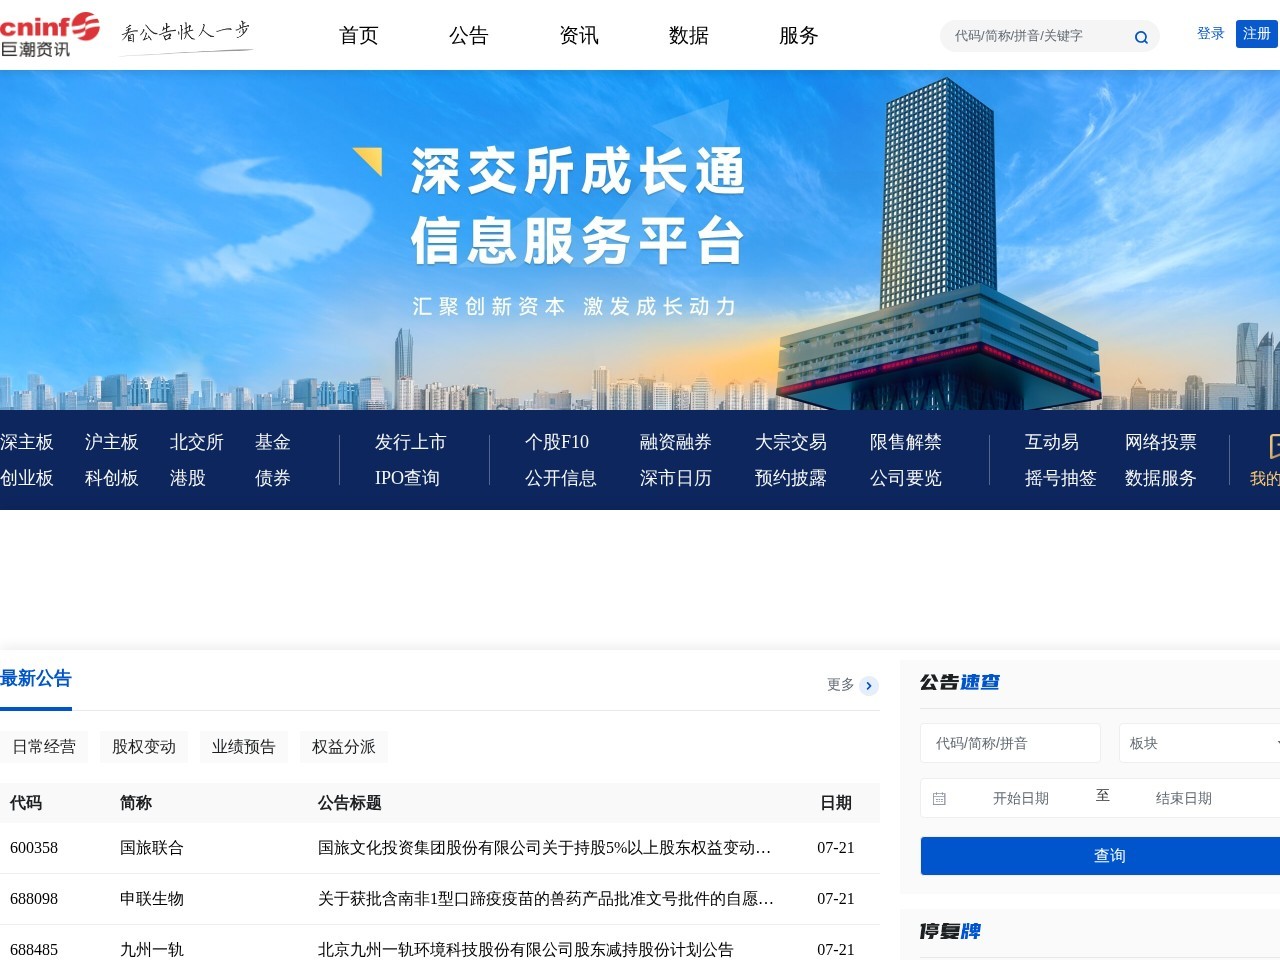Click the cninfo 巨潮资讯 logo

50,35
